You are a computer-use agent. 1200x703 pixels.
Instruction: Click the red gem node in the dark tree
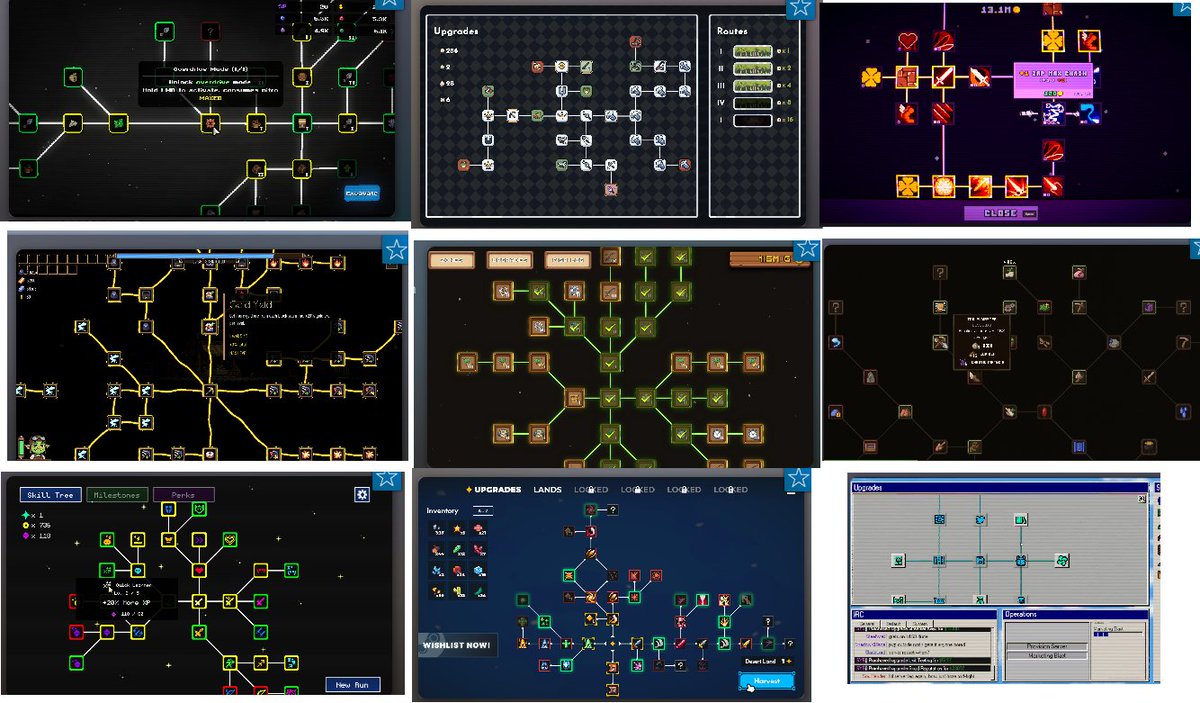(1044, 410)
